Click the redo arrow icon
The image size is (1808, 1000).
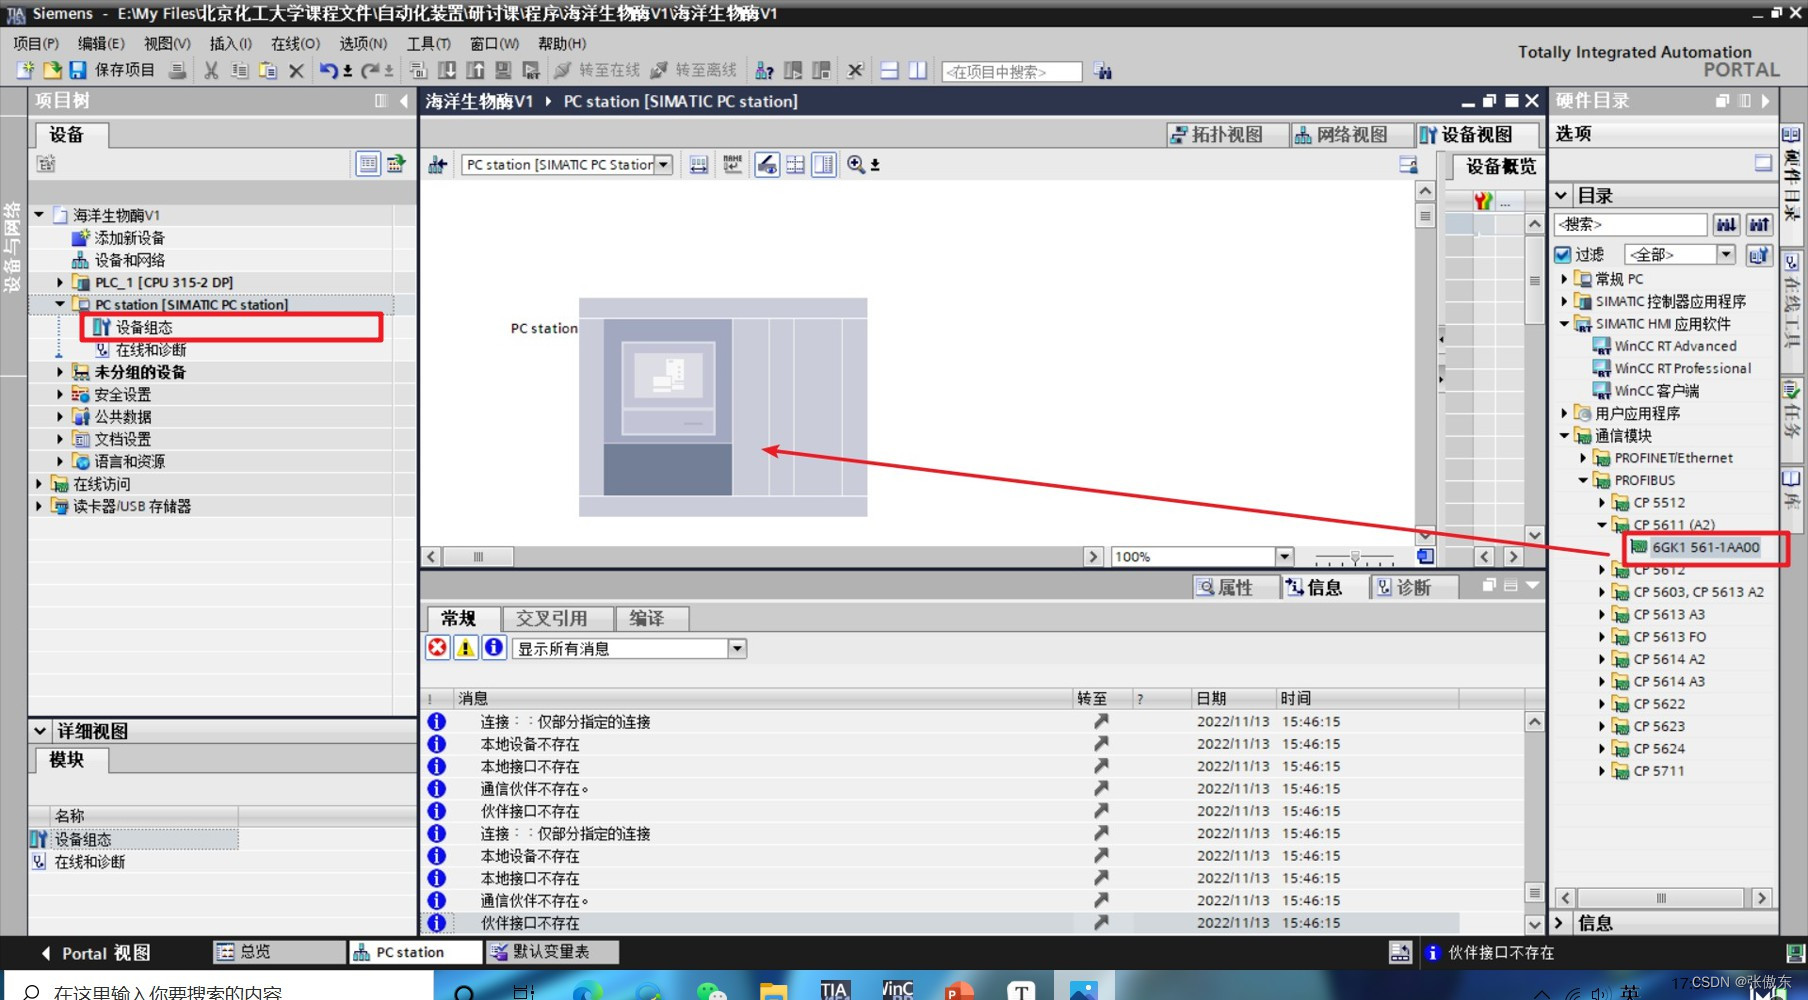pos(370,70)
